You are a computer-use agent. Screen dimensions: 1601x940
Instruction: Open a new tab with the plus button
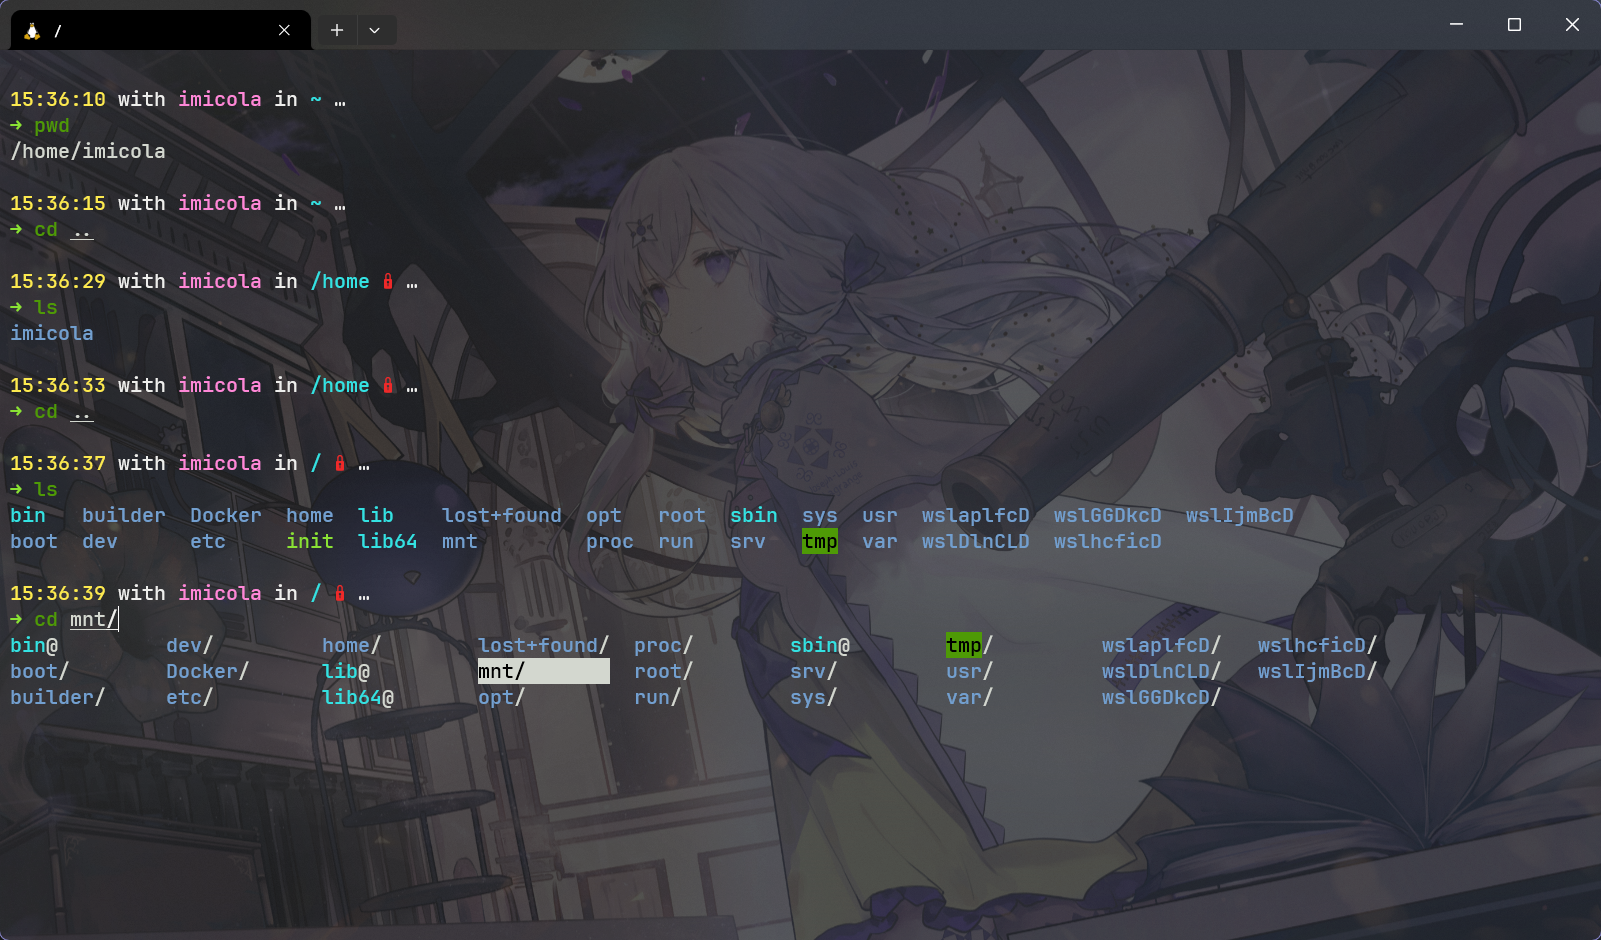point(337,31)
